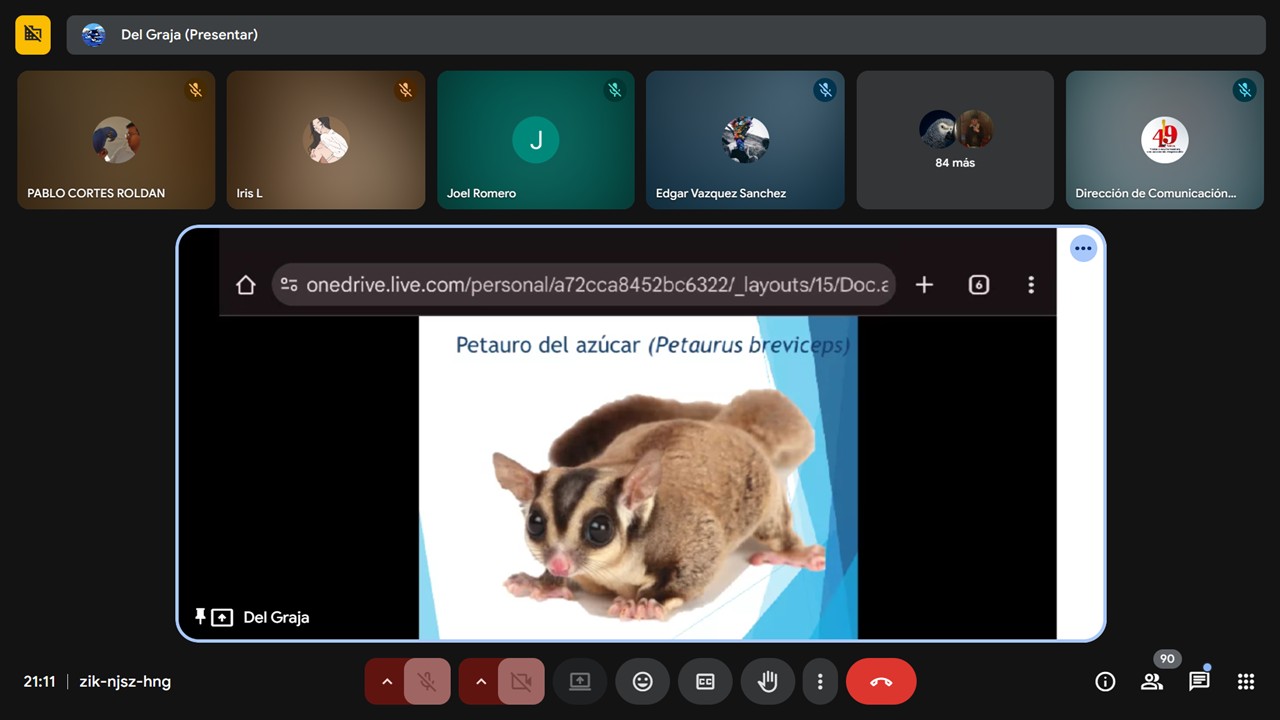1280x720 pixels.
Task: Expand audio settings arrow beside microphone
Action: coord(386,681)
